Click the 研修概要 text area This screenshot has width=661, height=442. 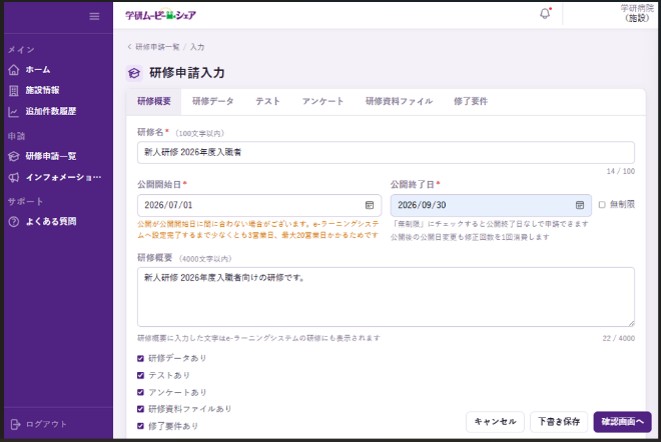tap(386, 297)
